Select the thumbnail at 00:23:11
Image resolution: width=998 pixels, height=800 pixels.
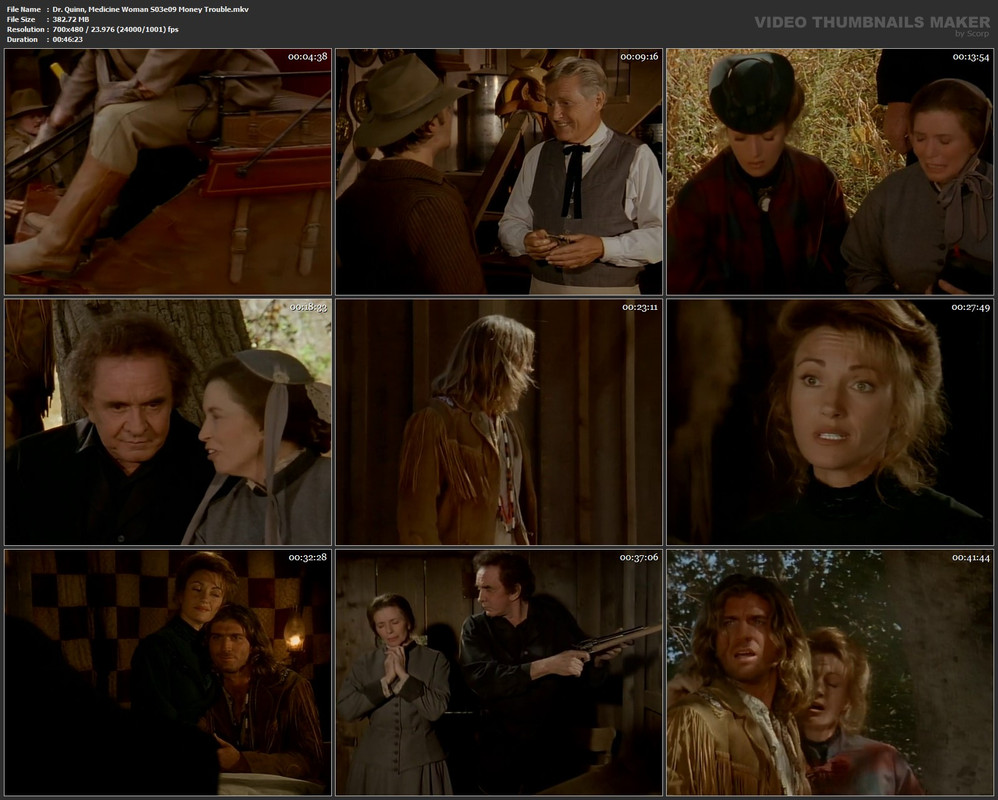pyautogui.click(x=499, y=423)
